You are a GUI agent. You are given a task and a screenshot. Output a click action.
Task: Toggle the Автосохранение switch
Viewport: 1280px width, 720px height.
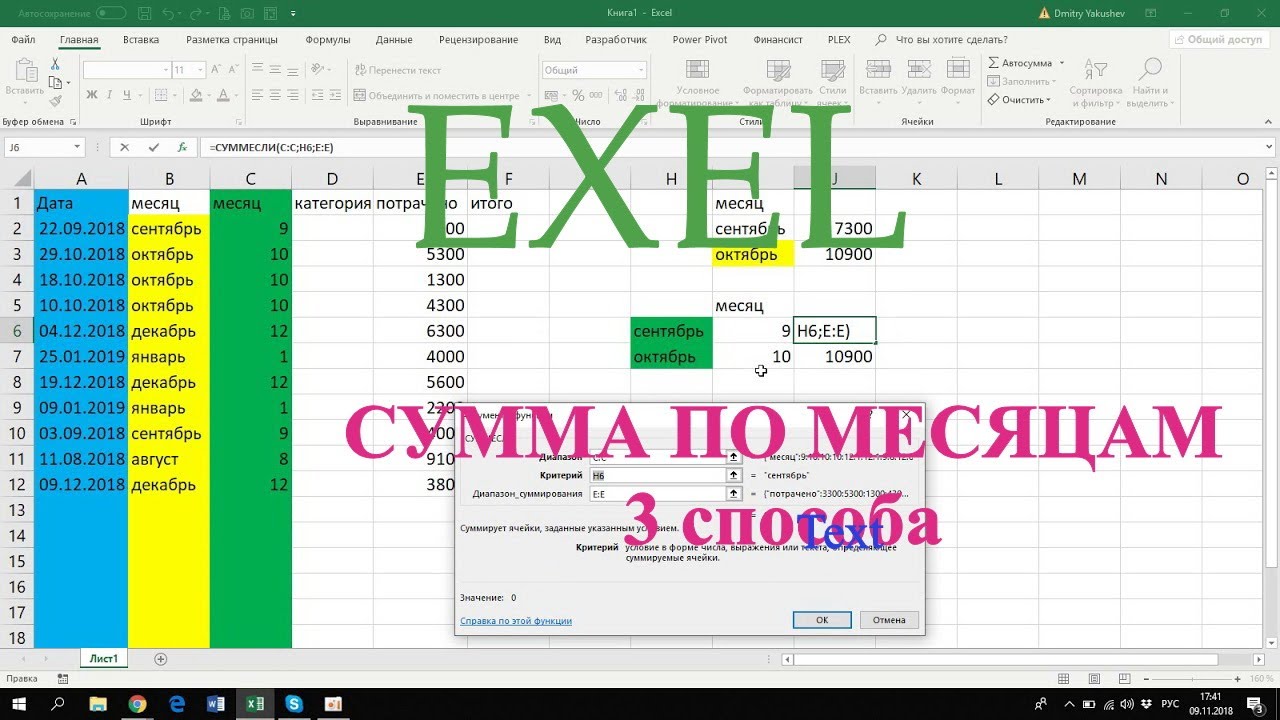[x=110, y=13]
